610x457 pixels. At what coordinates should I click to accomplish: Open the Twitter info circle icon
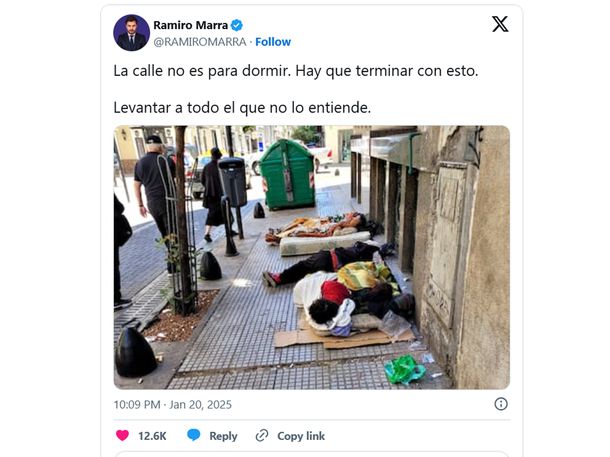pos(501,404)
